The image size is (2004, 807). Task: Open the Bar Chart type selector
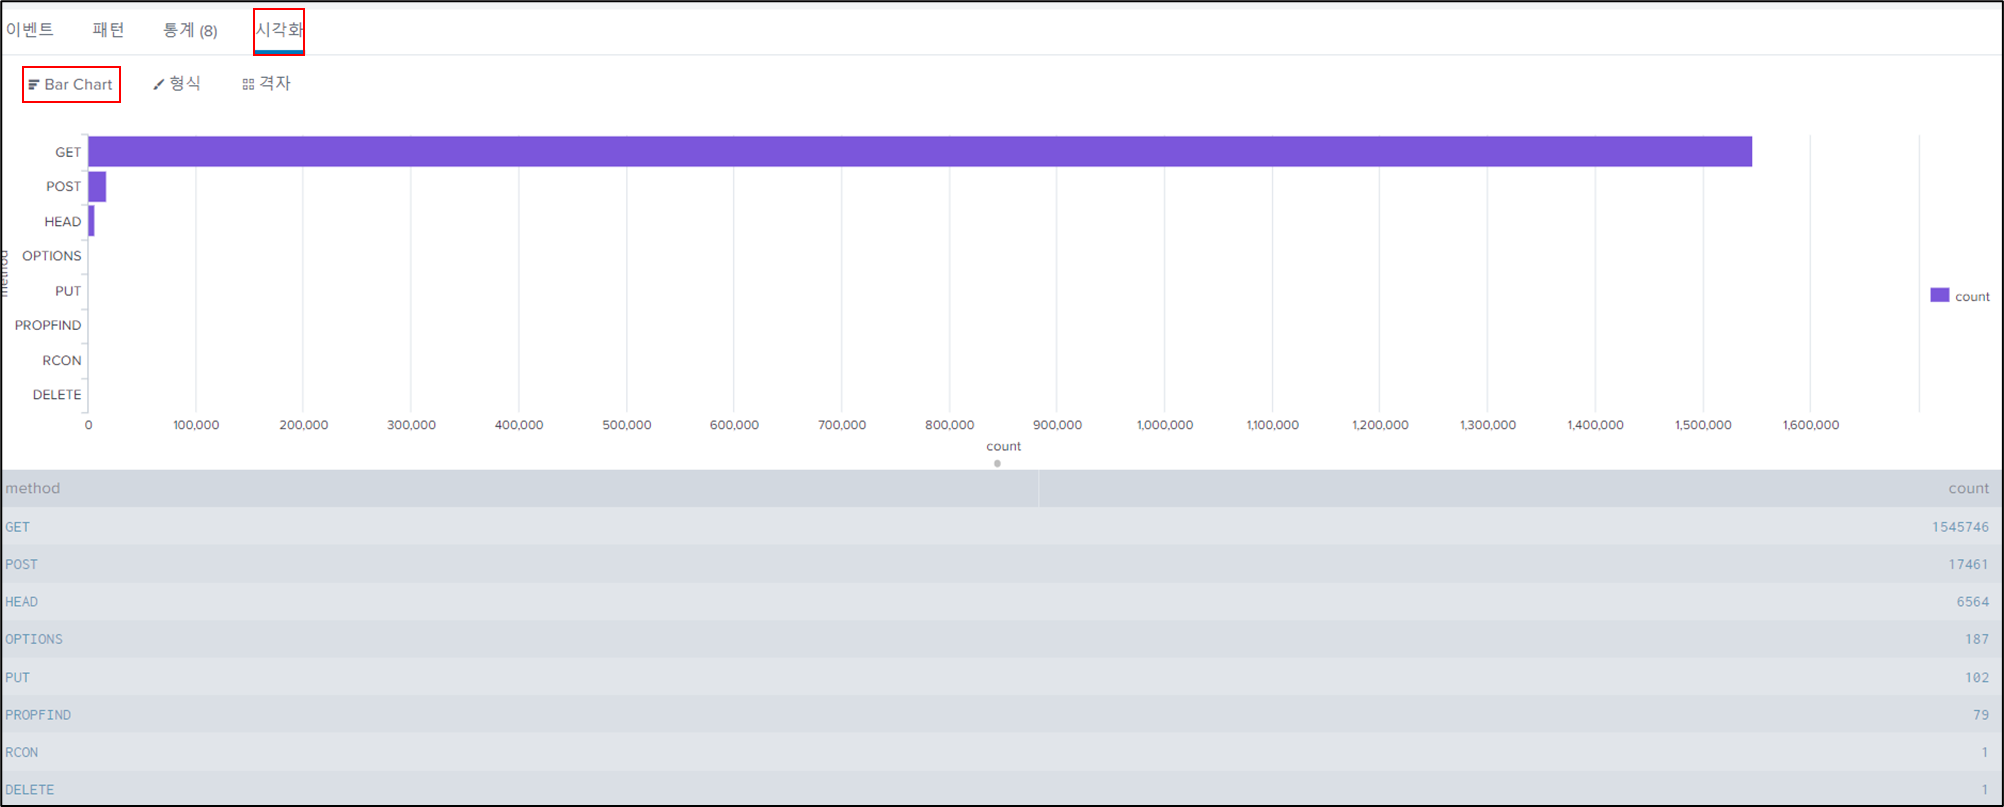[71, 85]
